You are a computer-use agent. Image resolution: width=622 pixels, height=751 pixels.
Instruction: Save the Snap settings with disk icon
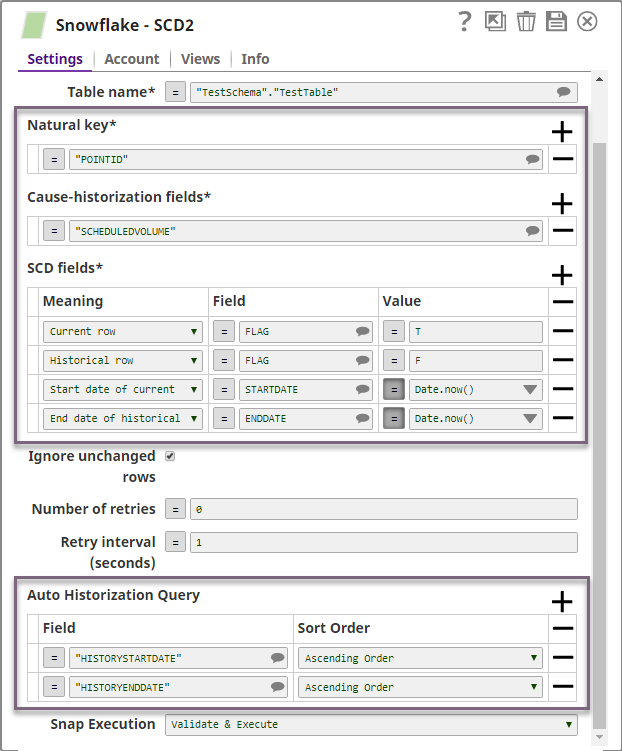[556, 22]
